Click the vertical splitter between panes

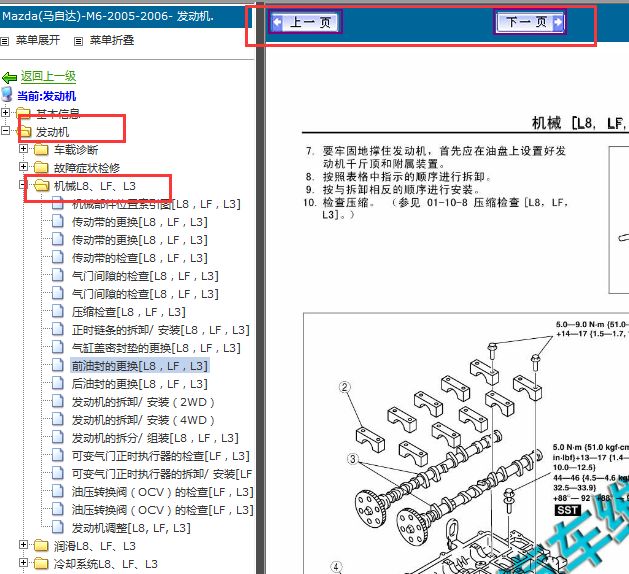coord(260,287)
